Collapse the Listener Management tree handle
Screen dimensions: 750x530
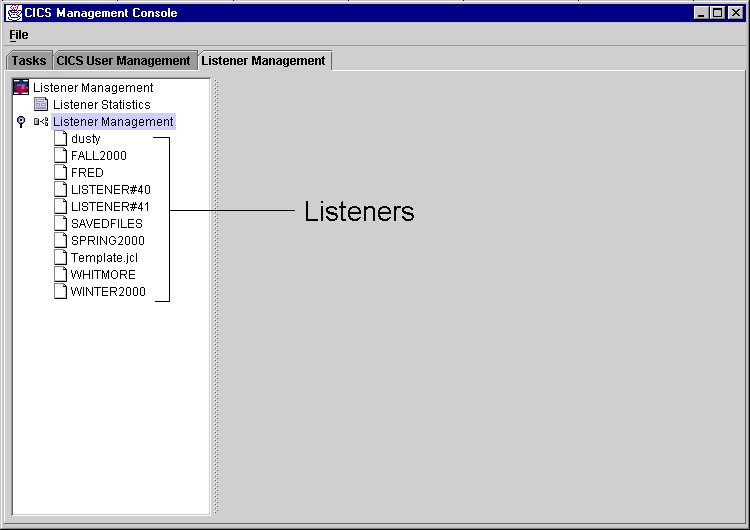pos(21,121)
